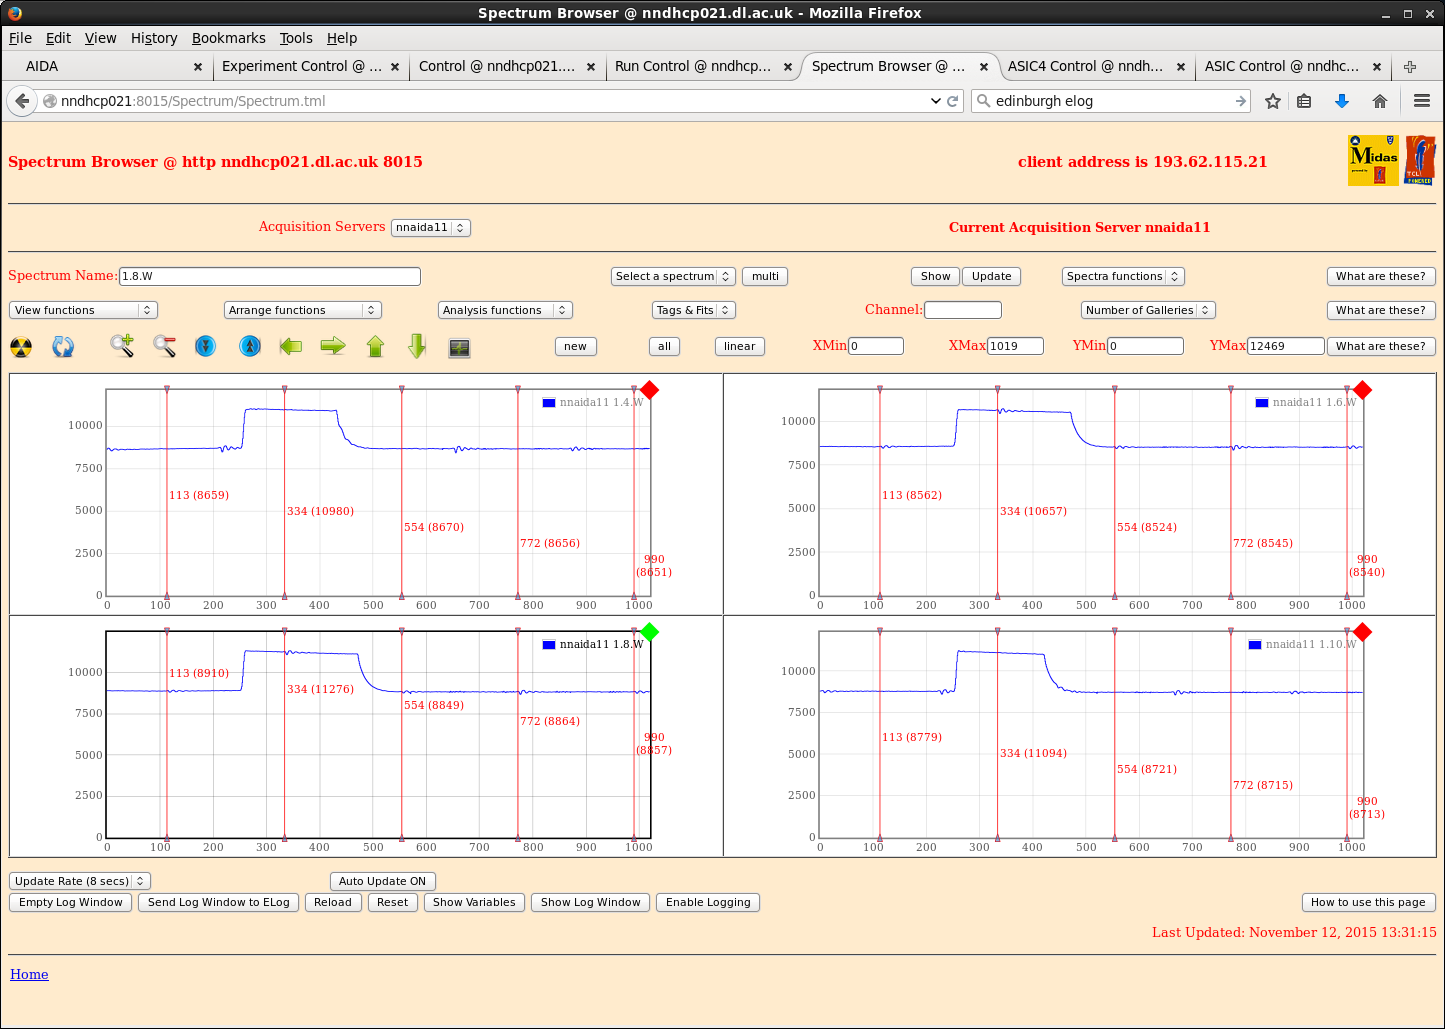This screenshot has width=1445, height=1029.
Task: Toggle the Auto Update ON button
Action: 383,881
